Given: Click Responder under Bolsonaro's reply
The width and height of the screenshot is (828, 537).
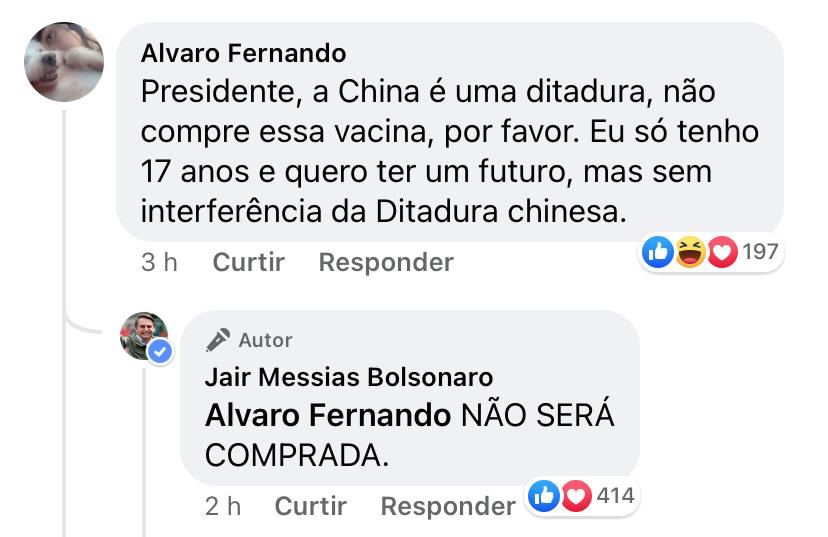Looking at the screenshot, I should tap(448, 506).
